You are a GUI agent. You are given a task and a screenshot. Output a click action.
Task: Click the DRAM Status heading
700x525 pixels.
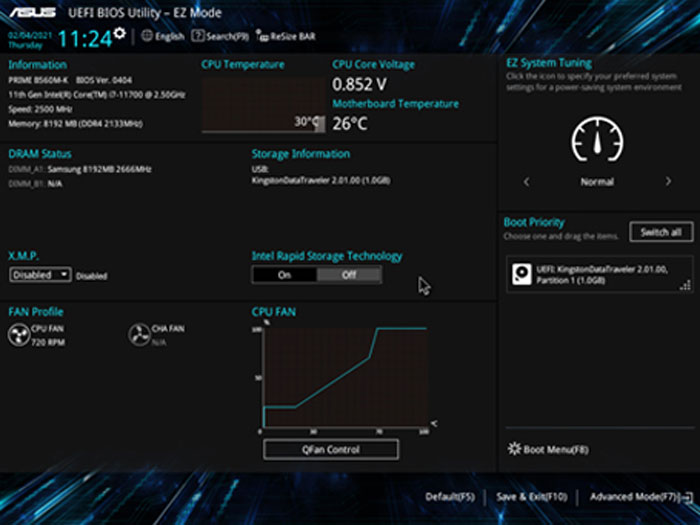point(40,154)
